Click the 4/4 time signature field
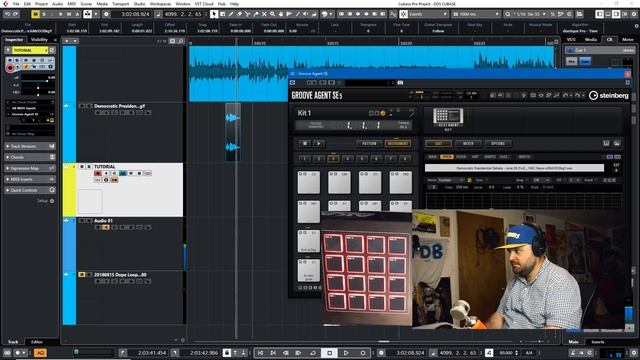Screen dimensions: 640x360 pos(529,353)
